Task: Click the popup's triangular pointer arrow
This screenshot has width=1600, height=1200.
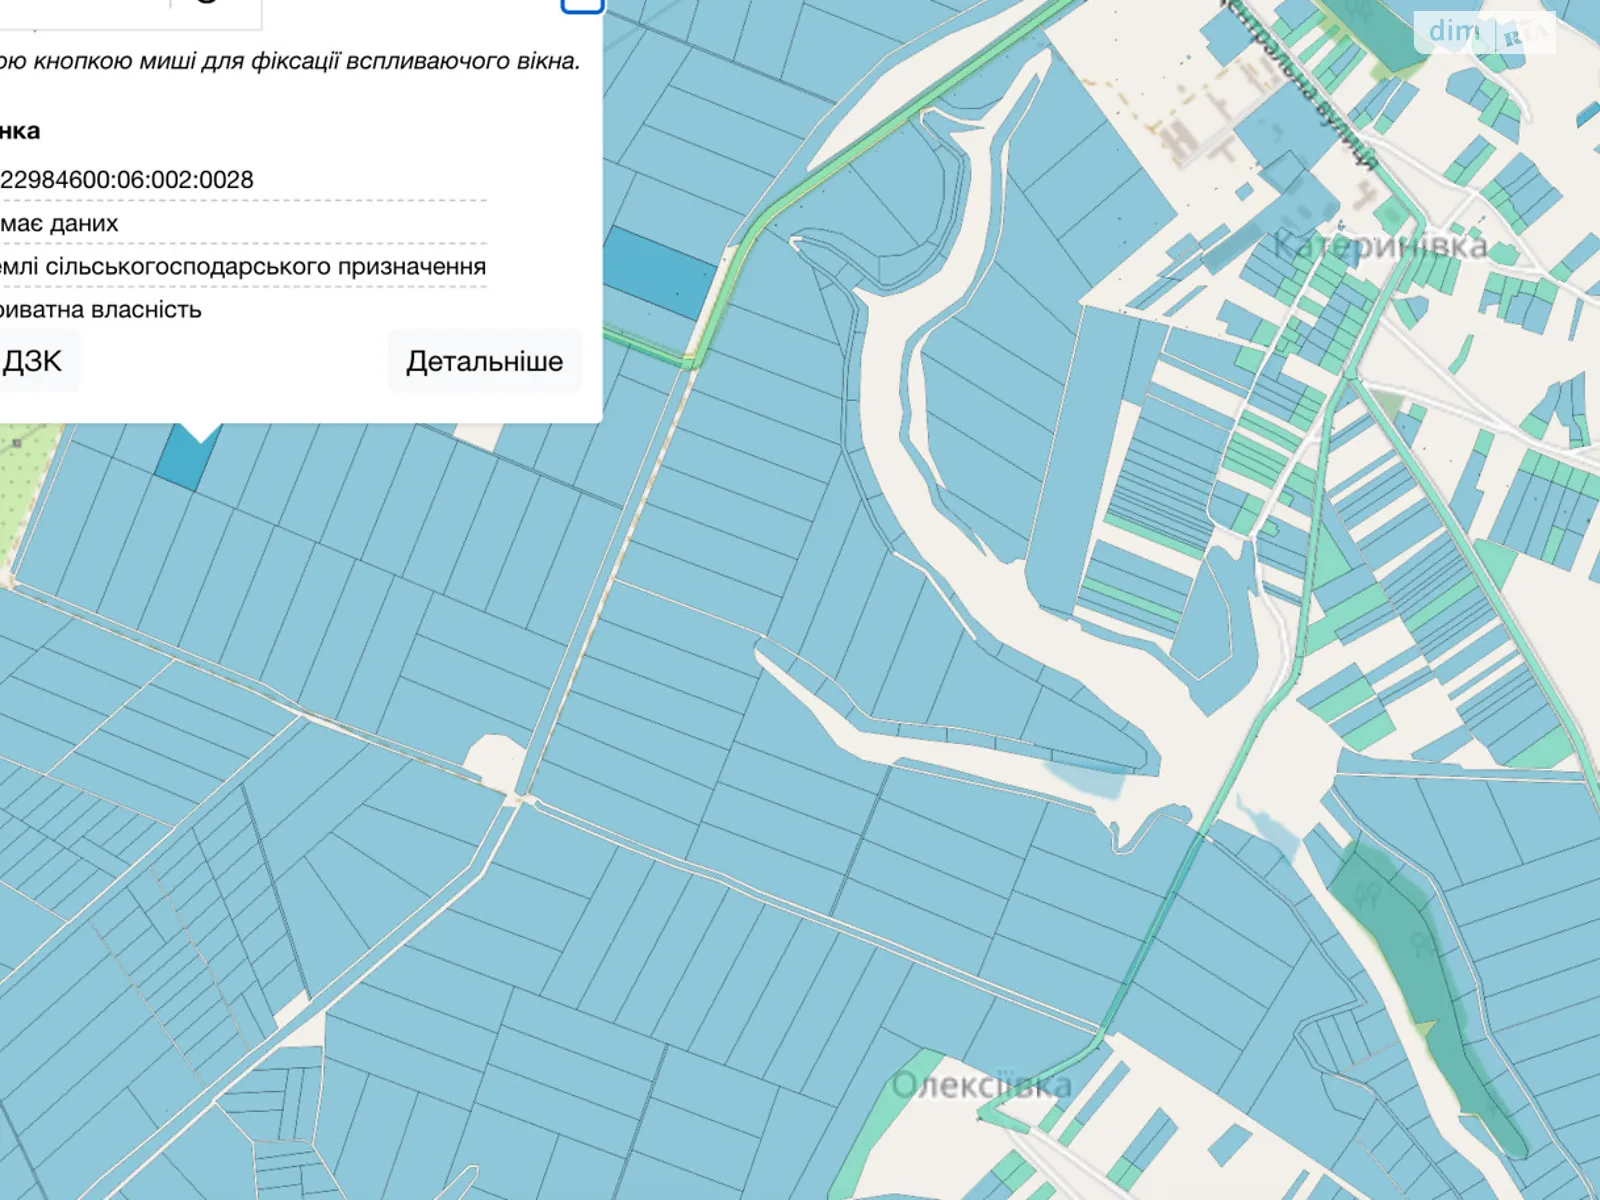Action: coord(199,432)
